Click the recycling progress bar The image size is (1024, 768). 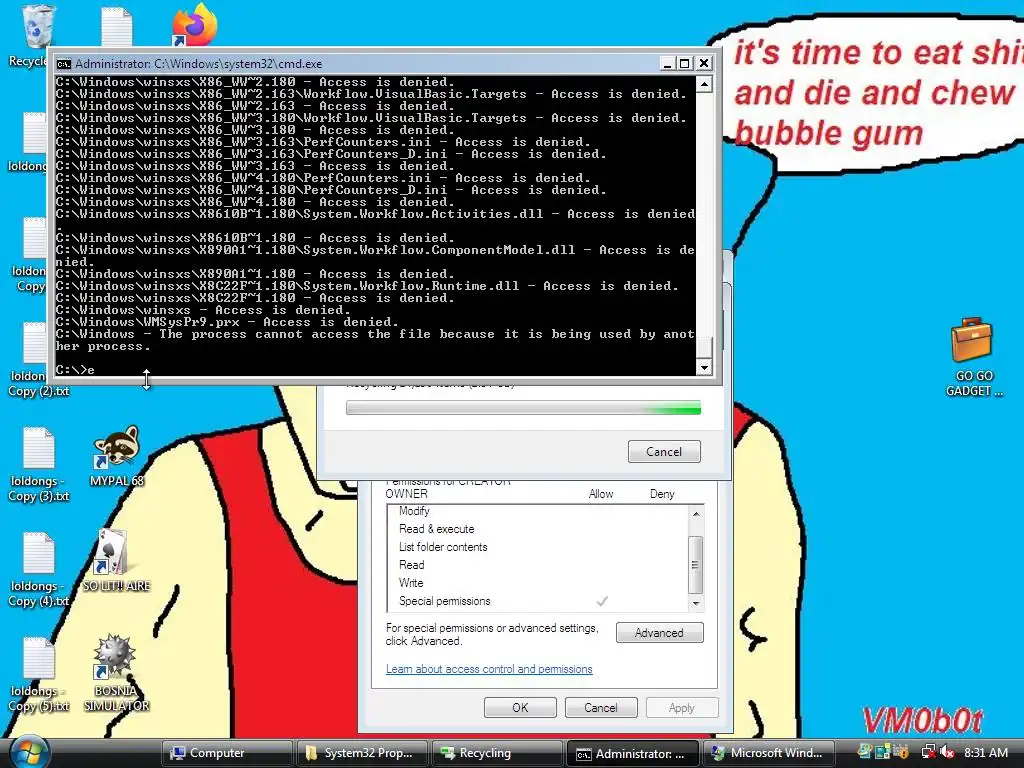click(x=523, y=409)
